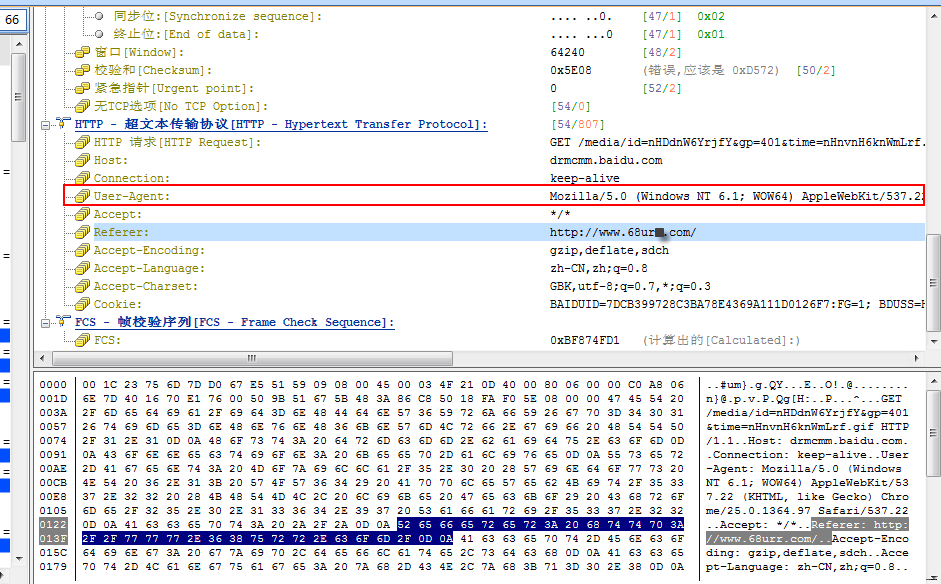
Task: Collapse the HTTP Hypertext Transfer Protocol node
Action: [x=46, y=124]
